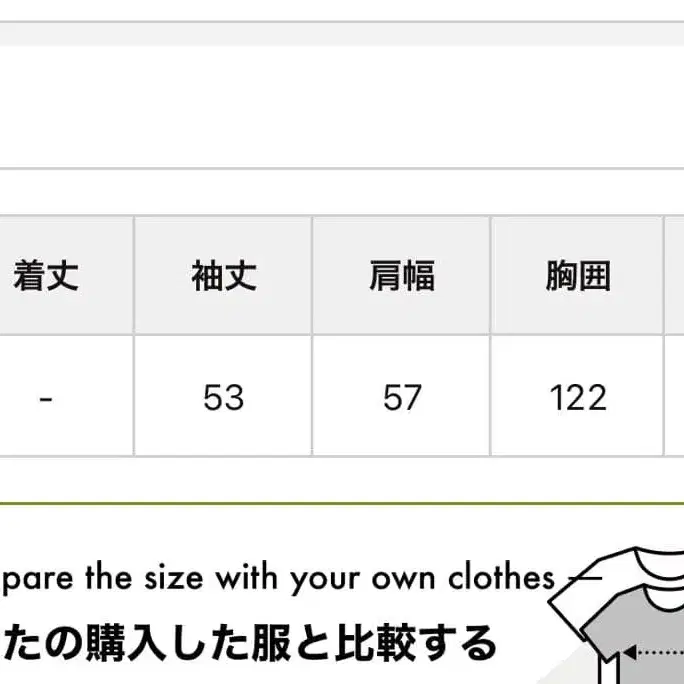Click the 購入した服と比較する banner text
684x684 pixels.
click(x=250, y=642)
